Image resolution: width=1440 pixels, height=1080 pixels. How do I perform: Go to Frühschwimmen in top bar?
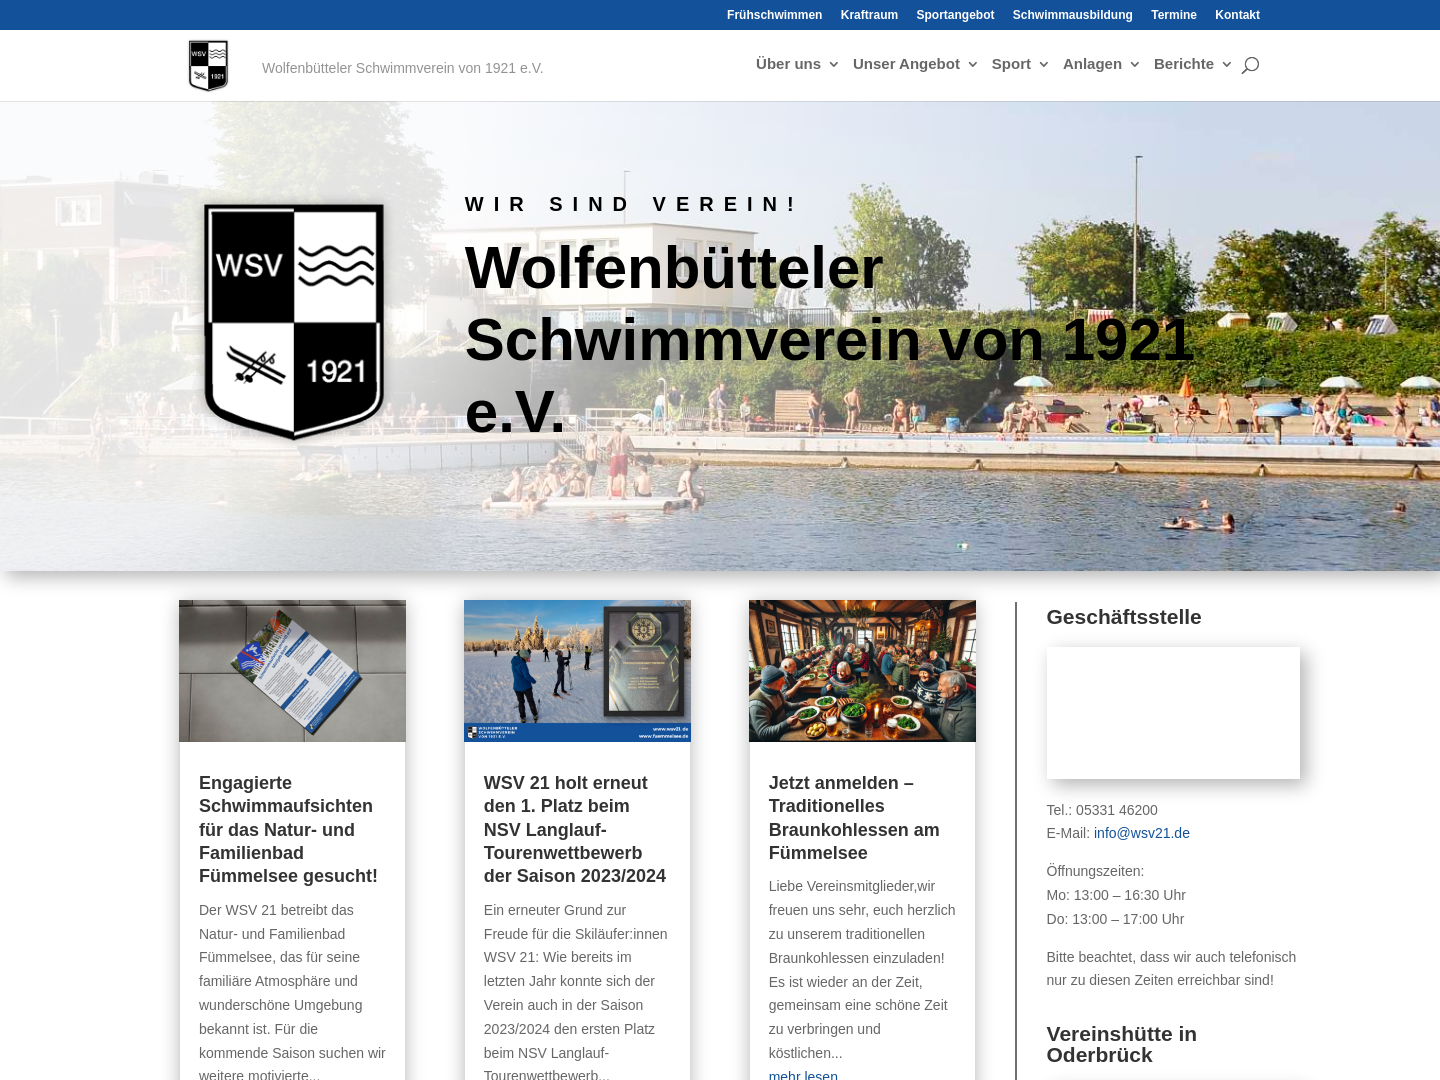(x=774, y=15)
